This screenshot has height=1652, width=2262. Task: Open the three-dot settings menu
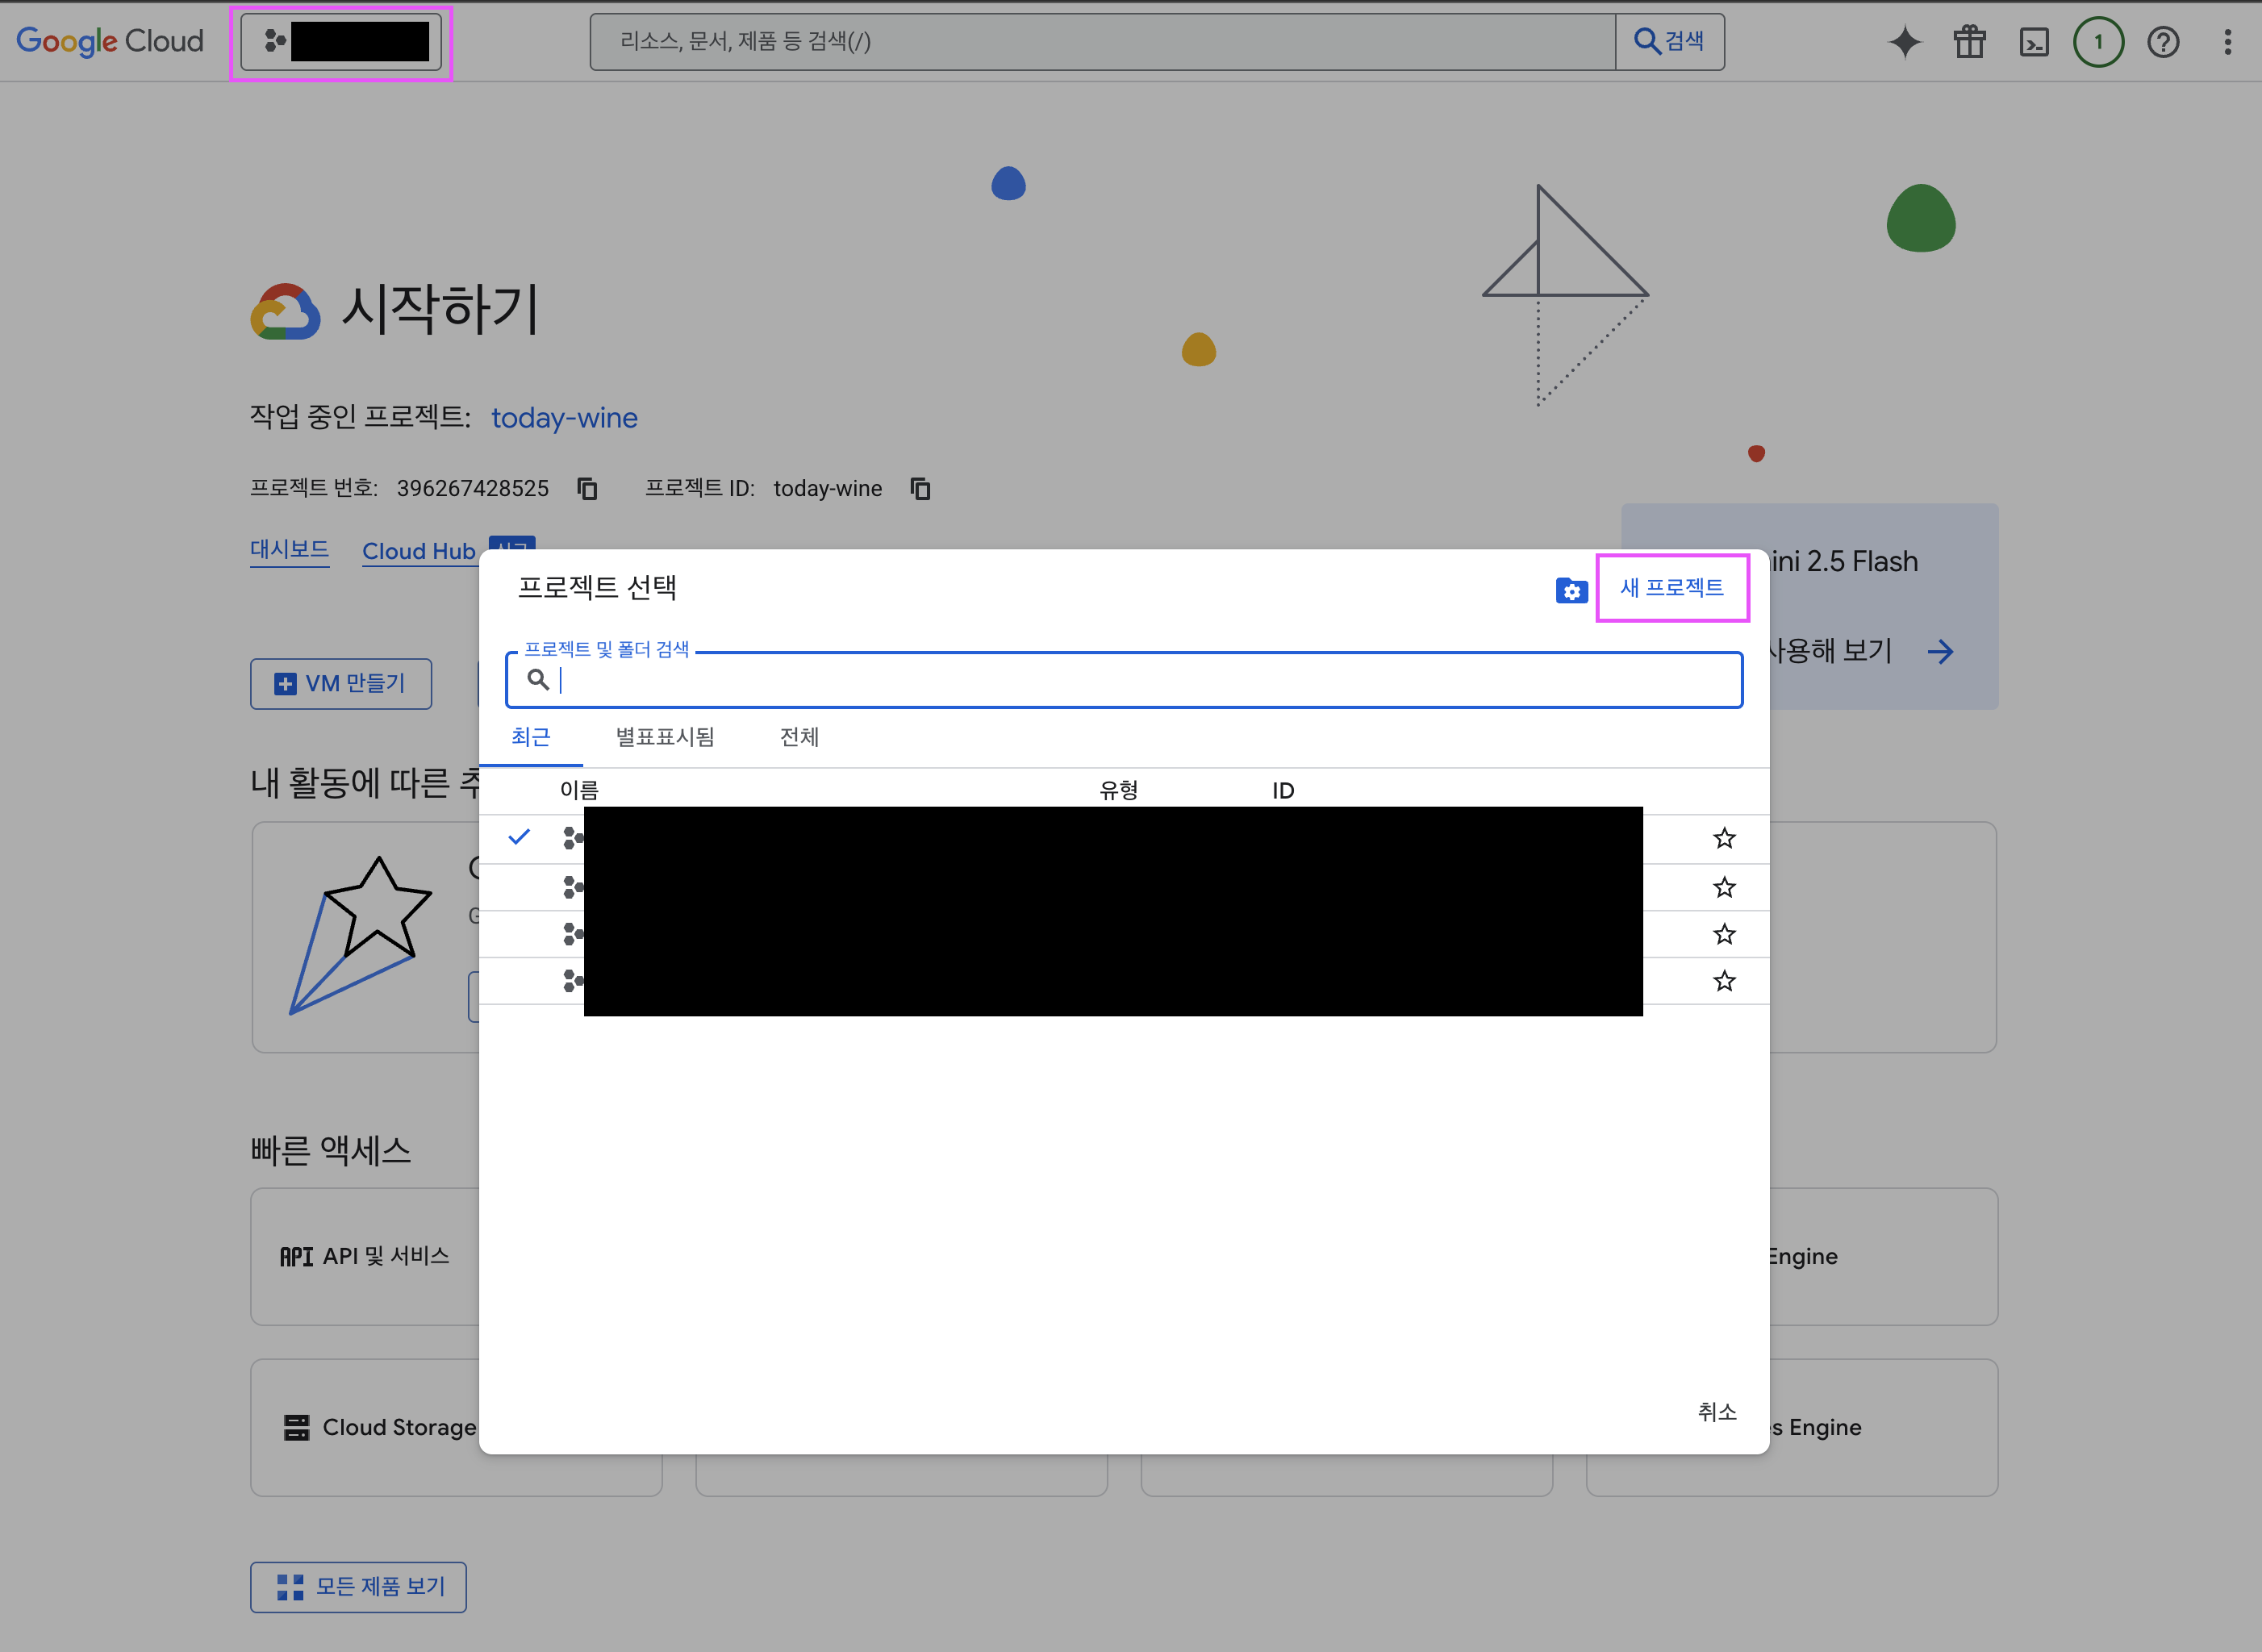[2227, 42]
